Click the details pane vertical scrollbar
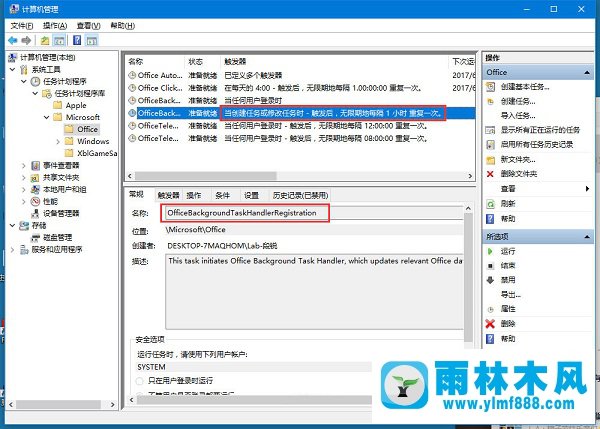 [468, 276]
